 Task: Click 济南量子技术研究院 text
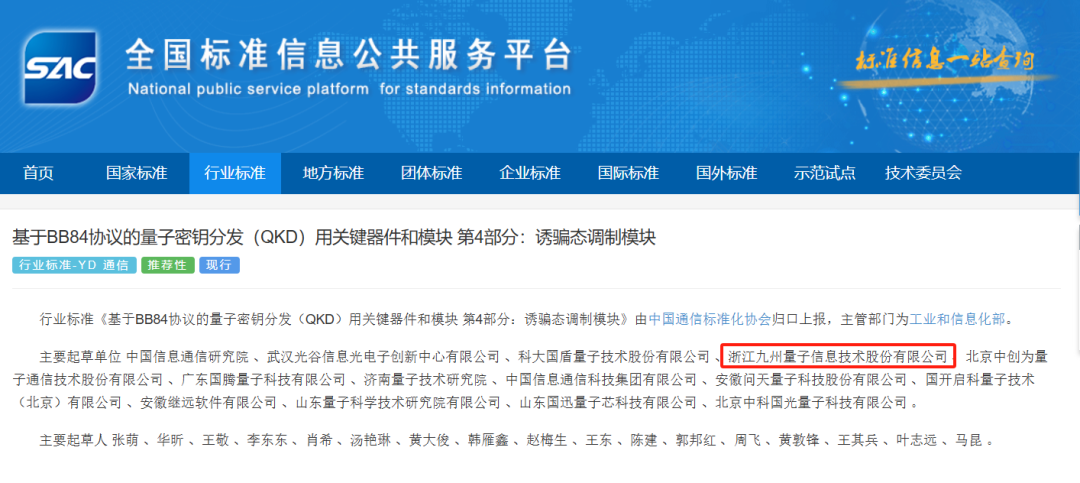[x=425, y=380]
